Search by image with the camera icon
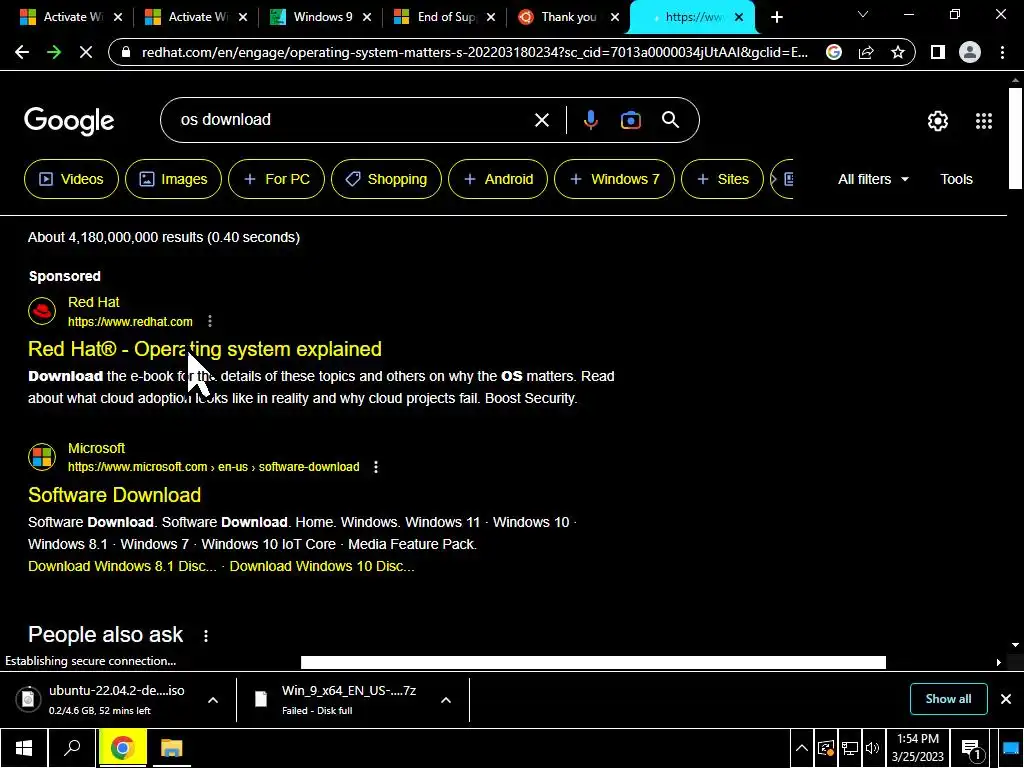Viewport: 1024px width, 768px height. pos(630,120)
